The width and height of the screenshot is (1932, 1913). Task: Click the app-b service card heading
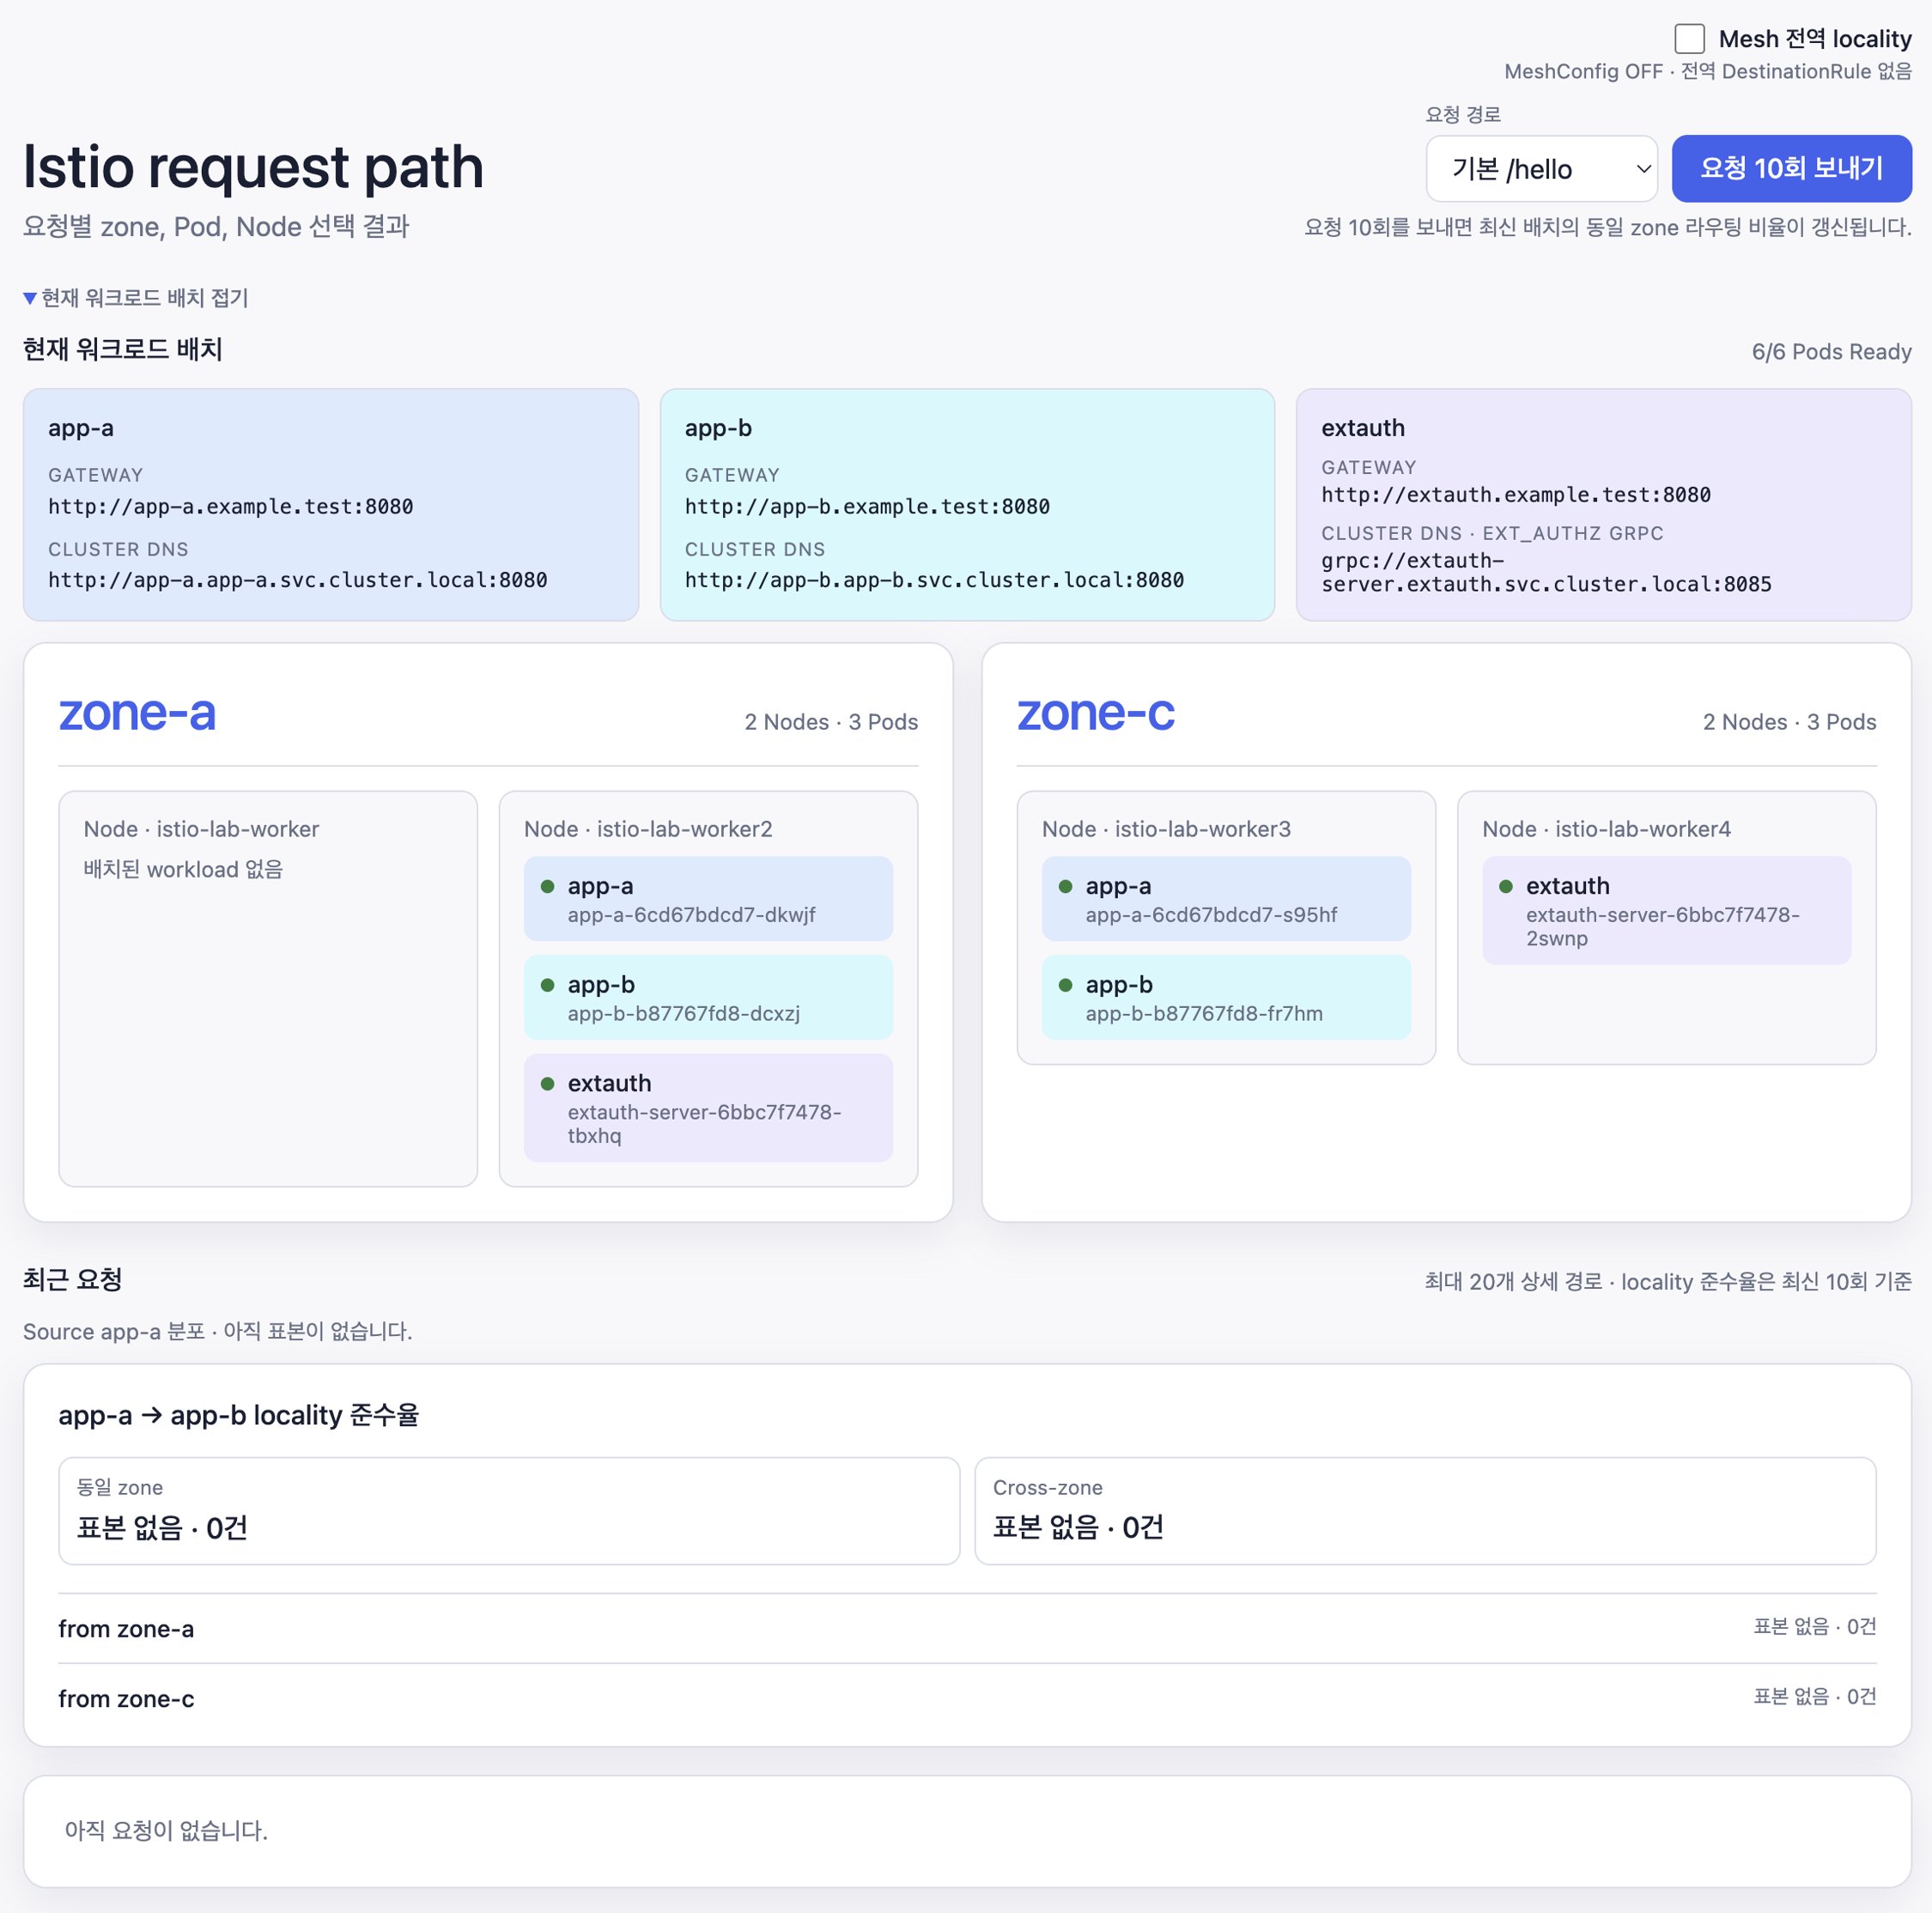point(718,428)
